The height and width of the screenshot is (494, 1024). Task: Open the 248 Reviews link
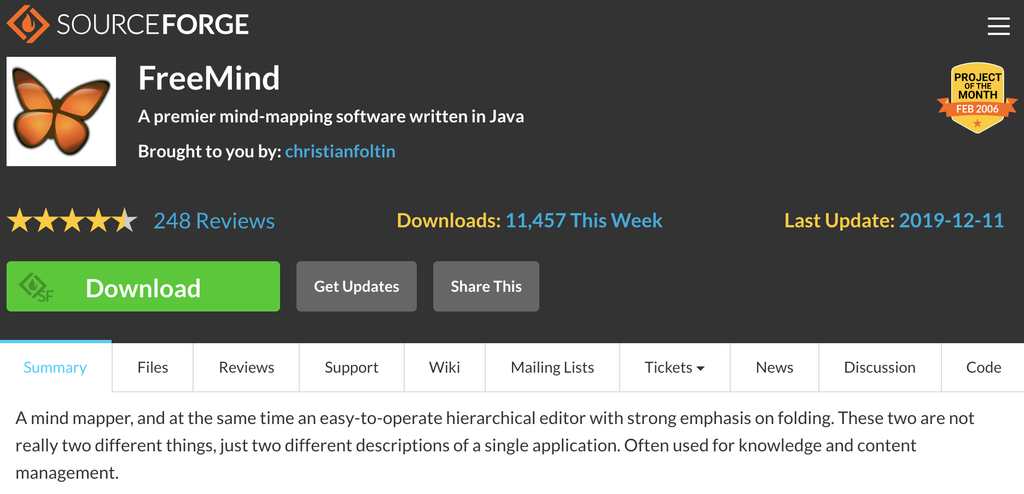point(214,221)
